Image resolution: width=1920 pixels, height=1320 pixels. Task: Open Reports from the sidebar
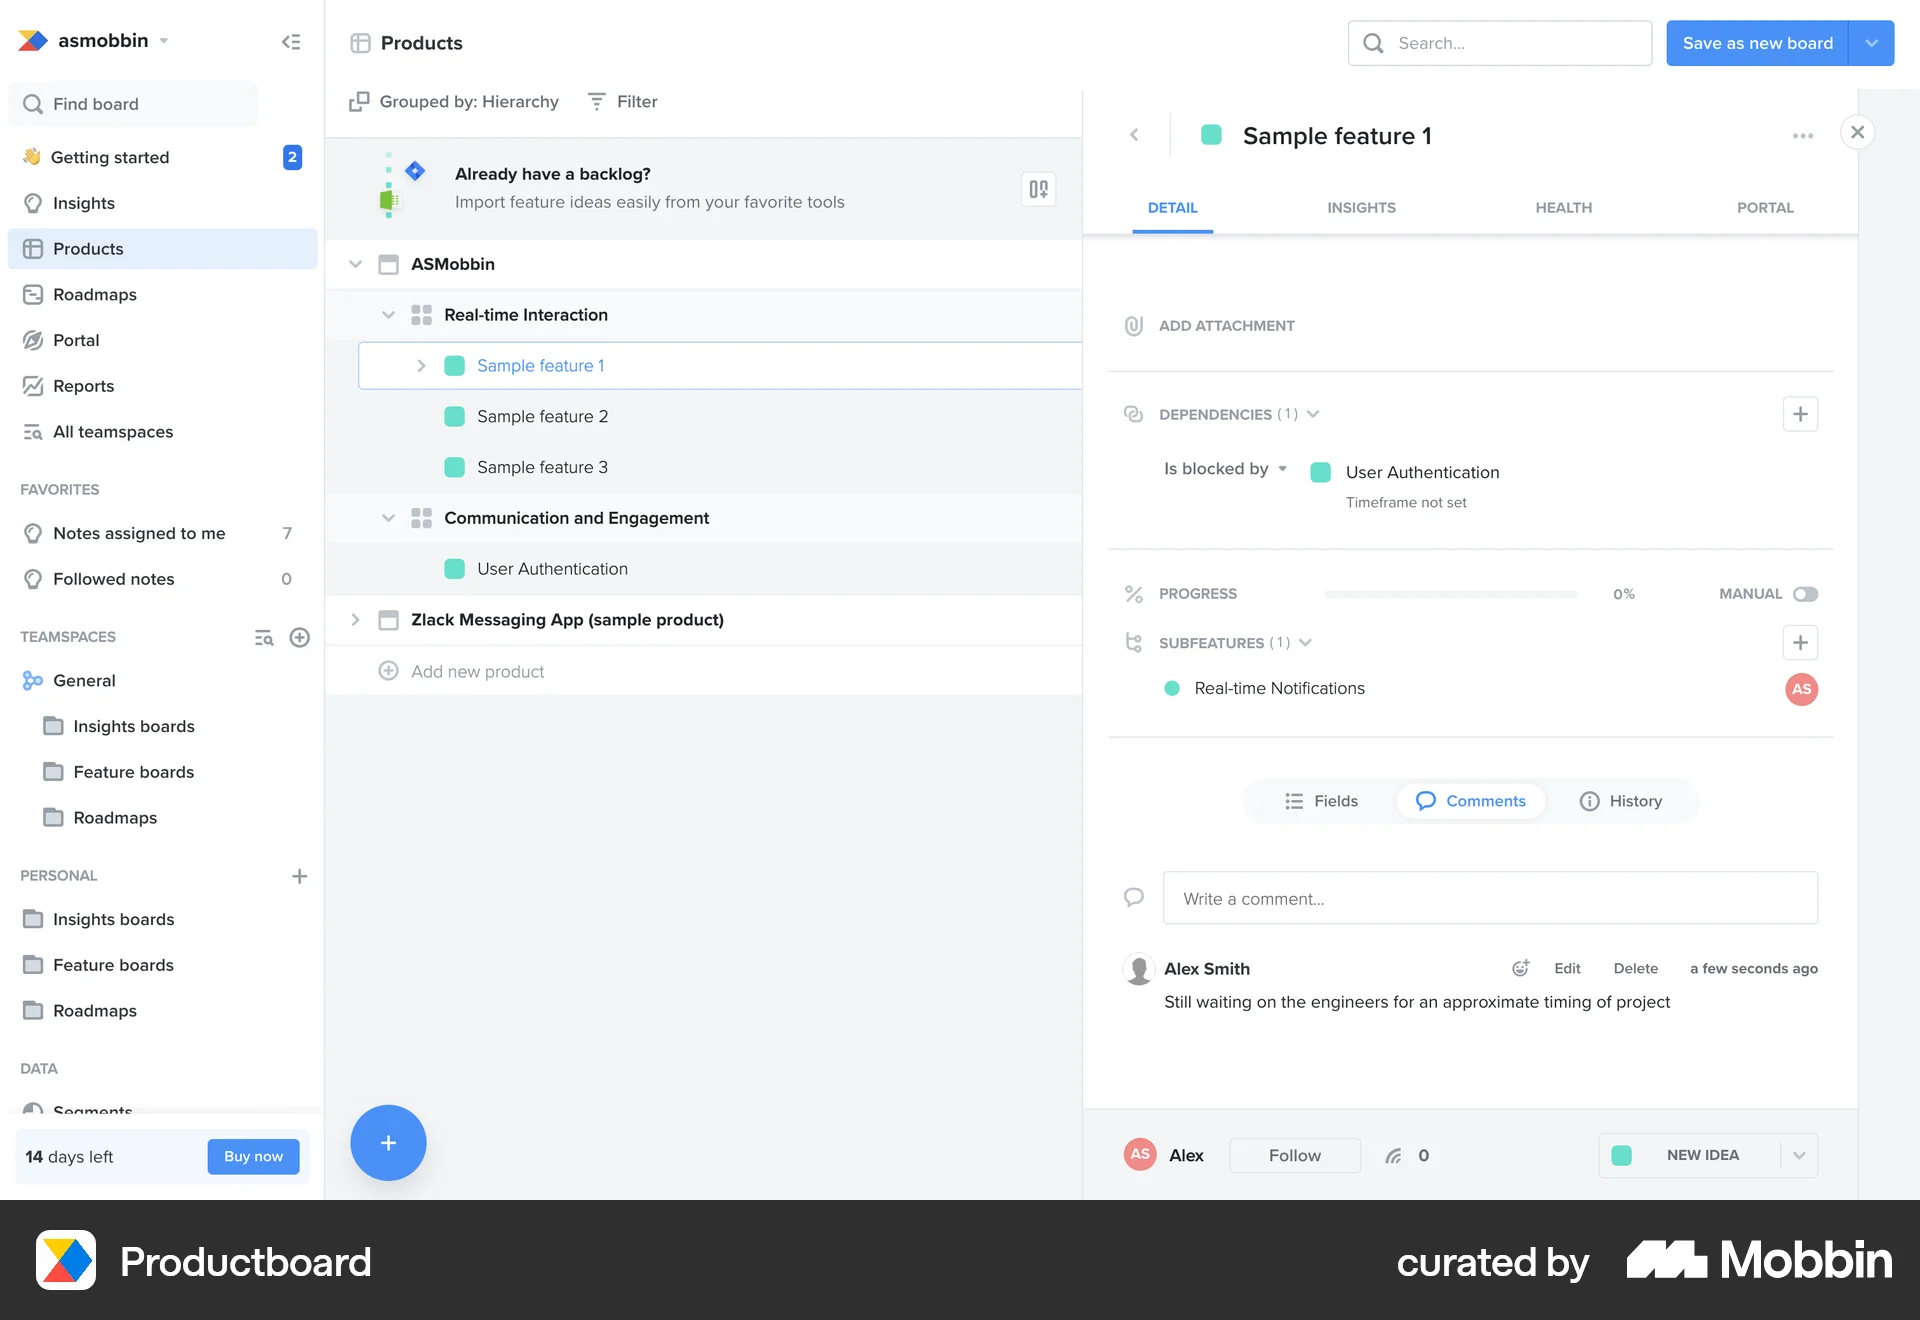pyautogui.click(x=83, y=386)
